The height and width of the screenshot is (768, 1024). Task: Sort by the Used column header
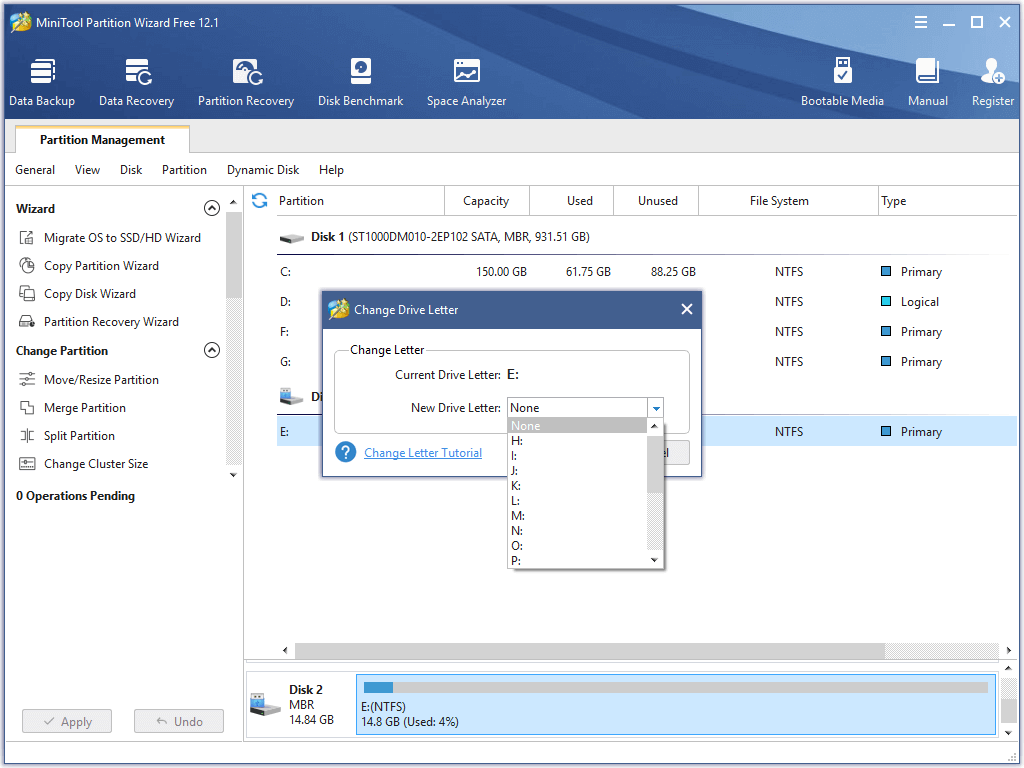pyautogui.click(x=571, y=200)
